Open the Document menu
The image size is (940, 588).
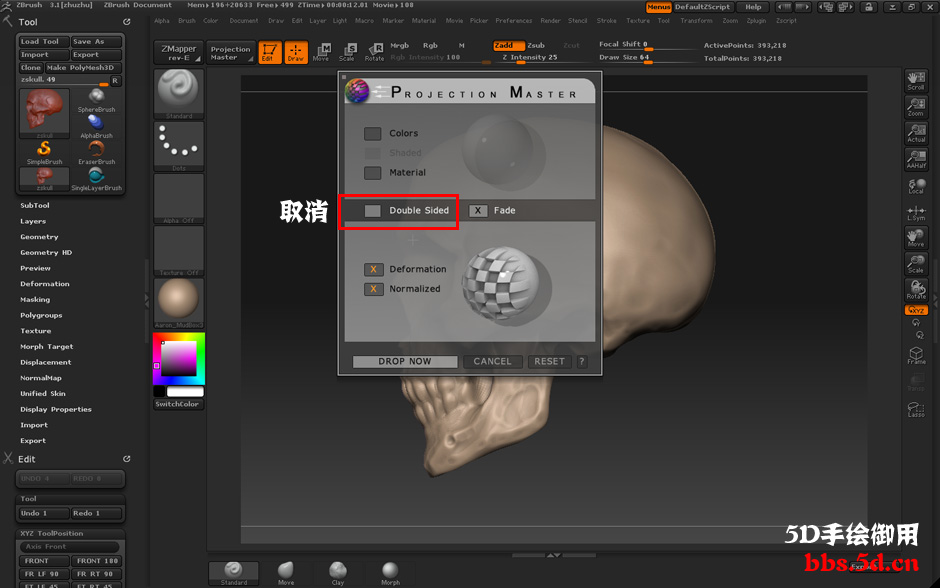pyautogui.click(x=243, y=21)
